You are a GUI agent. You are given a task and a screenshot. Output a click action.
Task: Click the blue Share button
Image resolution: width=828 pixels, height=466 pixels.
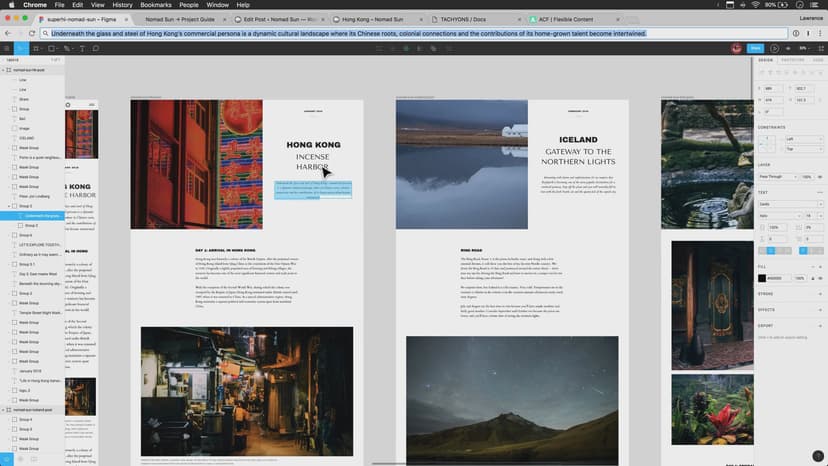tap(756, 48)
